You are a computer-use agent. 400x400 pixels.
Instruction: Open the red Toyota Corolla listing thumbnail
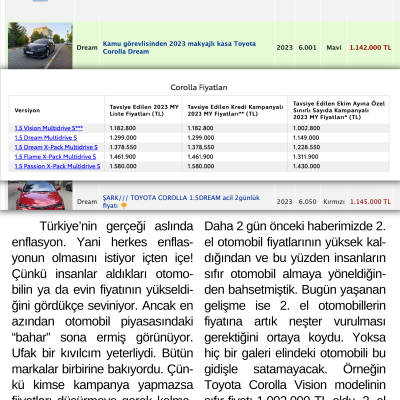40,195
